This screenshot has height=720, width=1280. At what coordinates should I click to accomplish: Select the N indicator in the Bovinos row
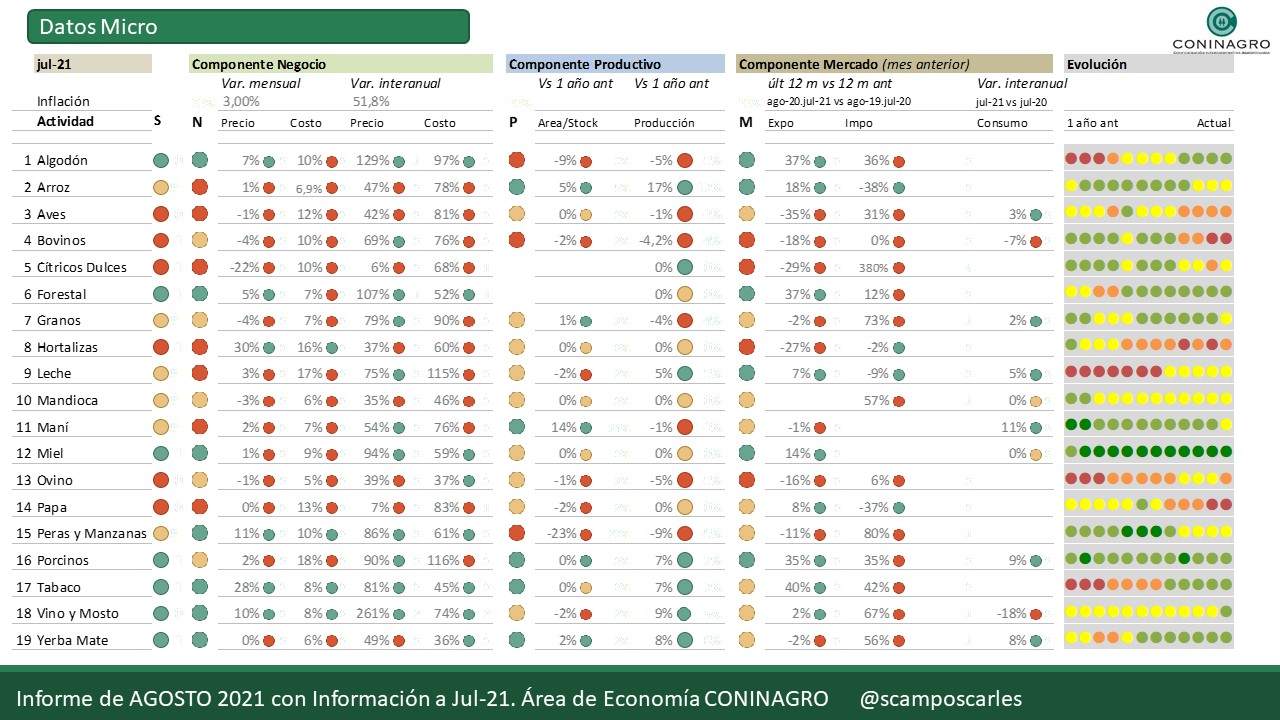pos(199,240)
